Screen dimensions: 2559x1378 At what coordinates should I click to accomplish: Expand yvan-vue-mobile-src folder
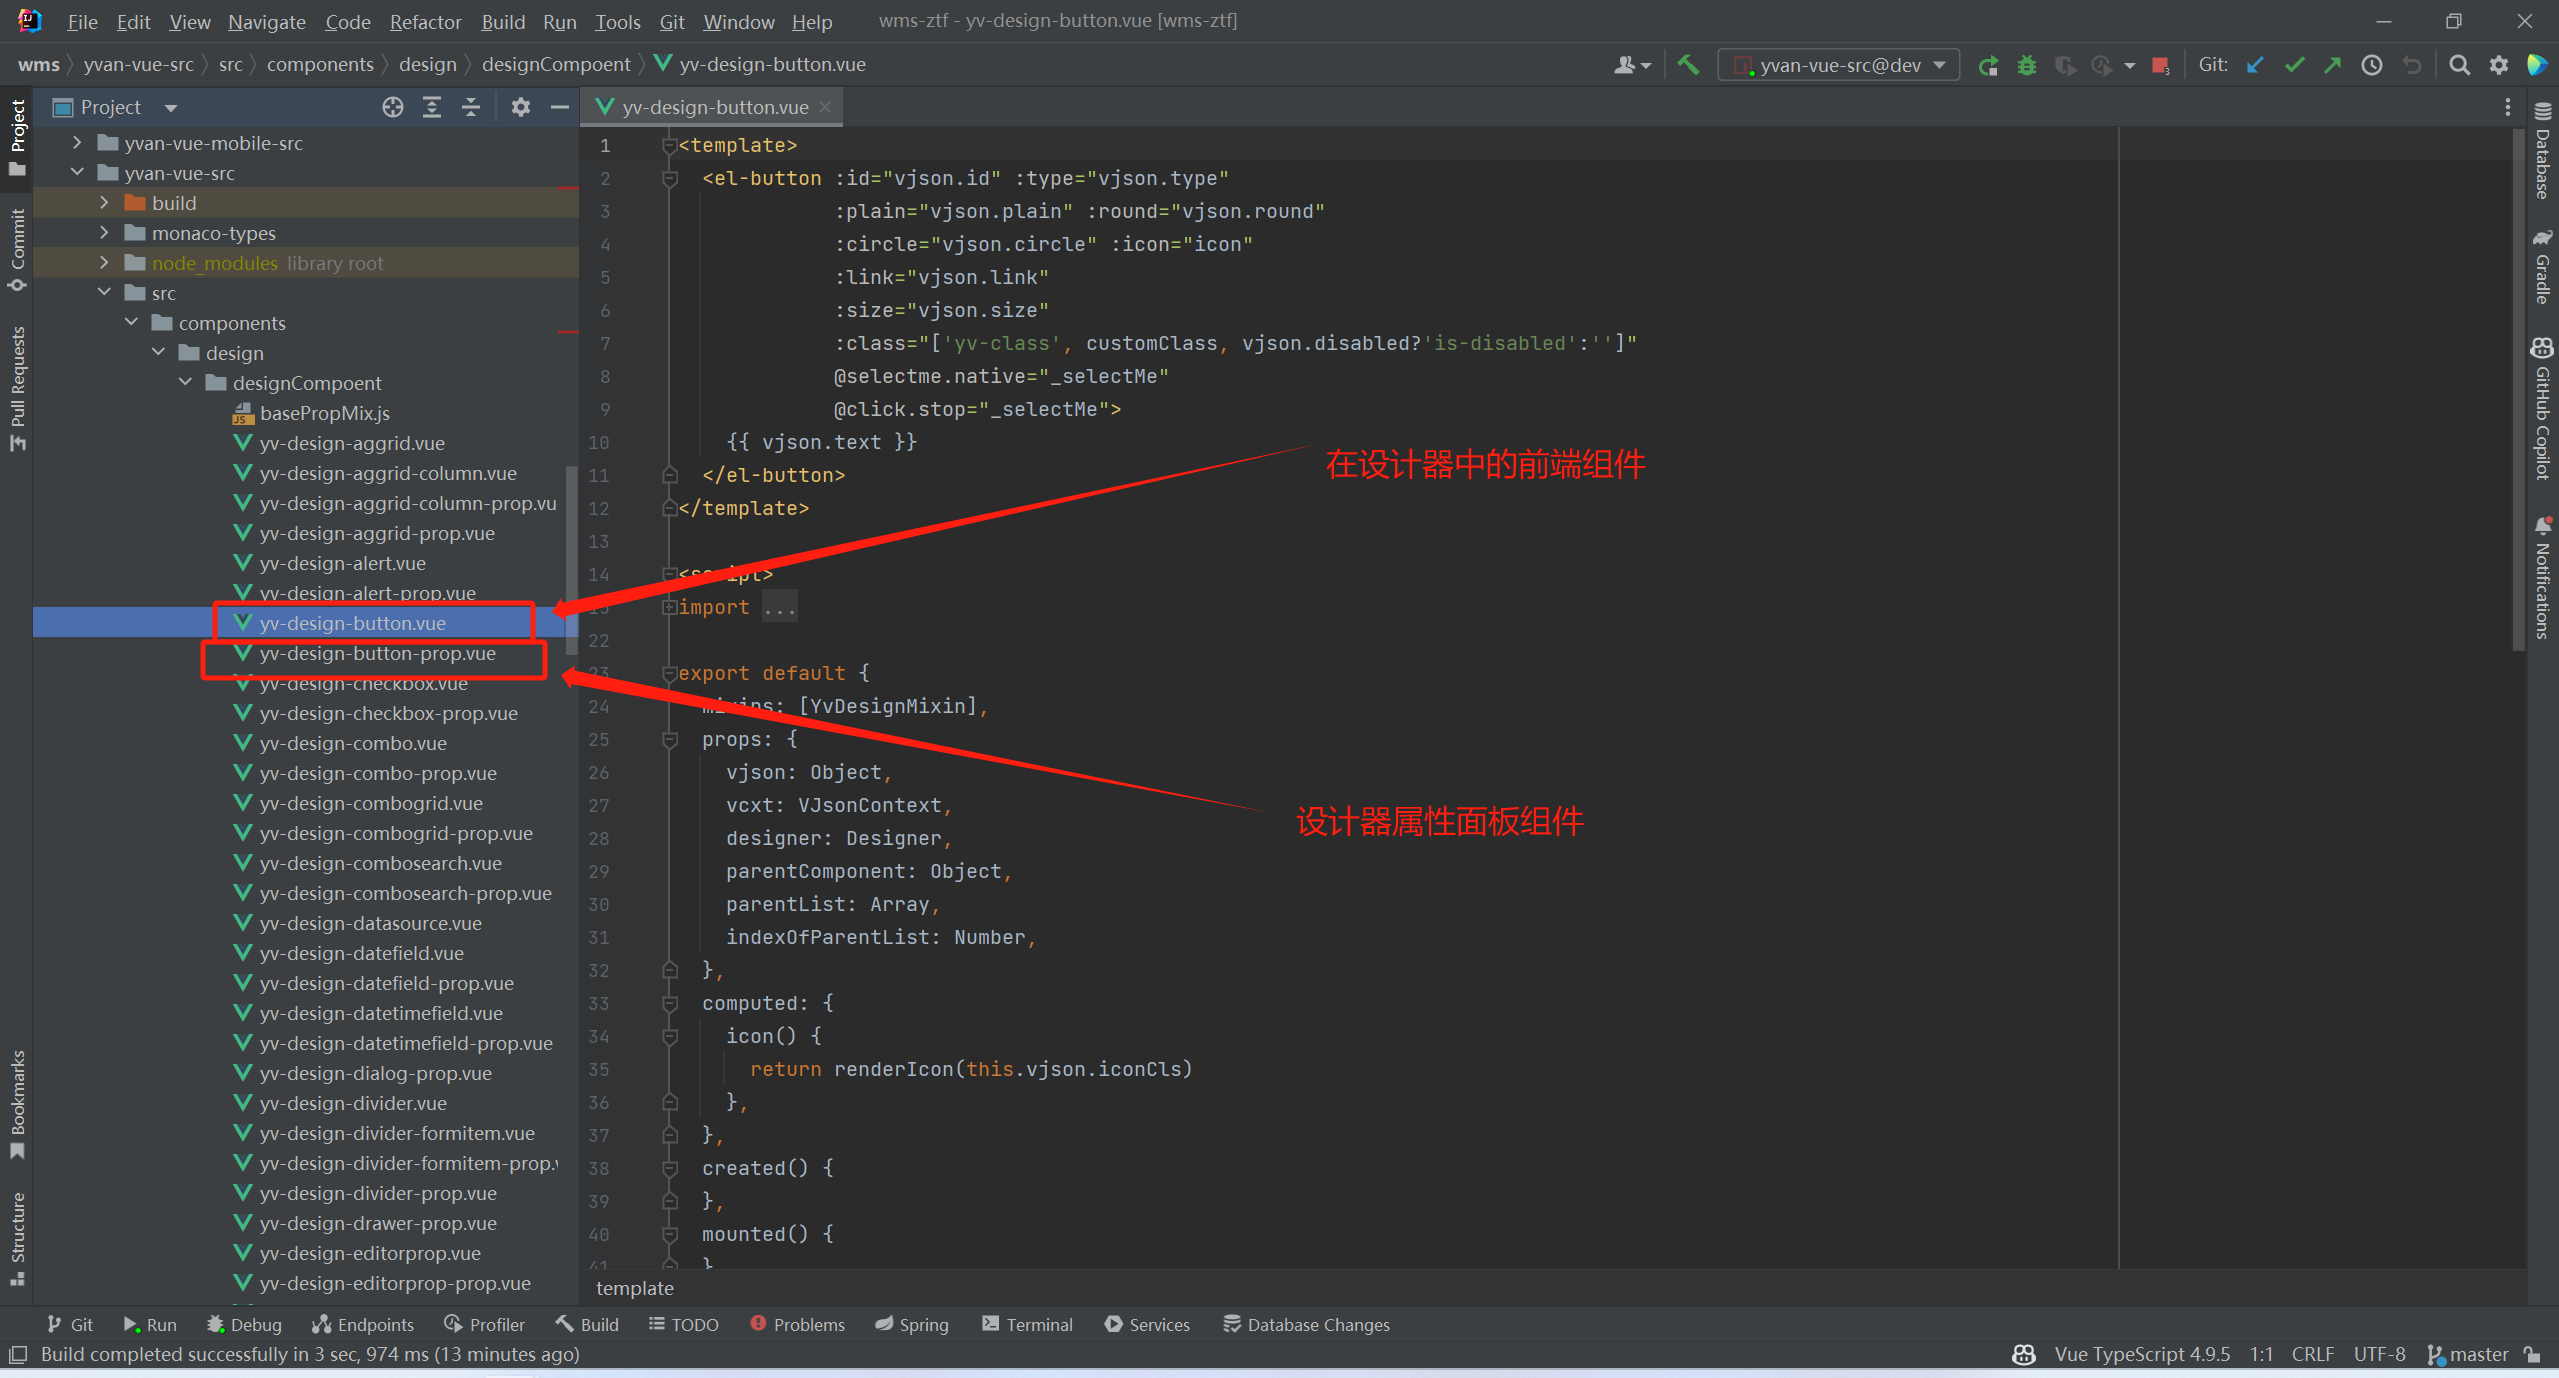point(77,143)
